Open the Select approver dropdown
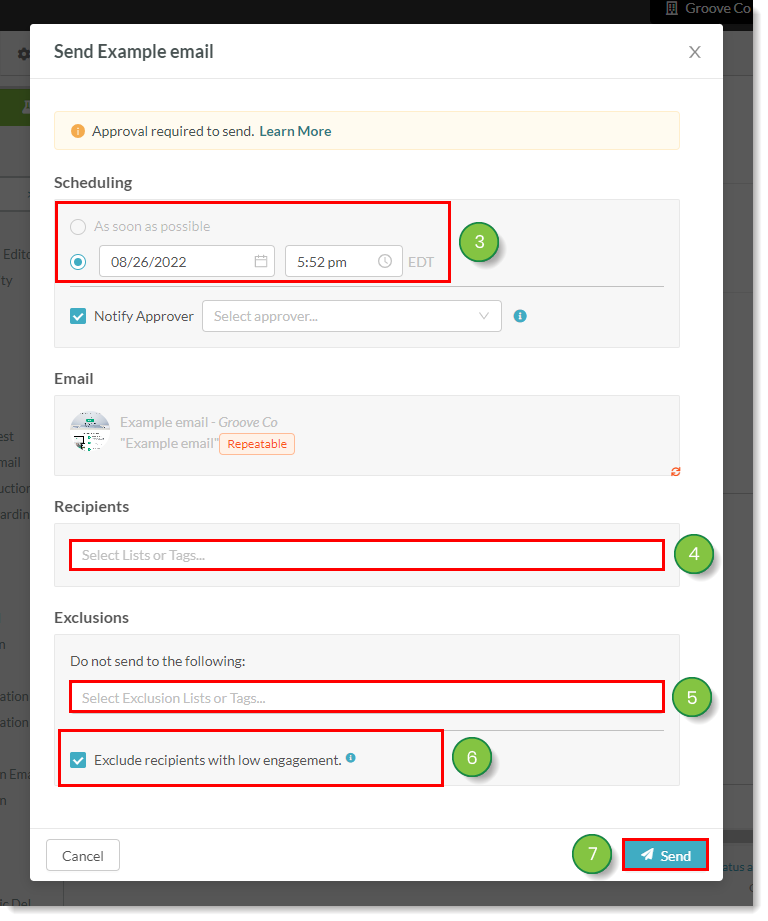Screen dimensions: 768x921 point(352,316)
